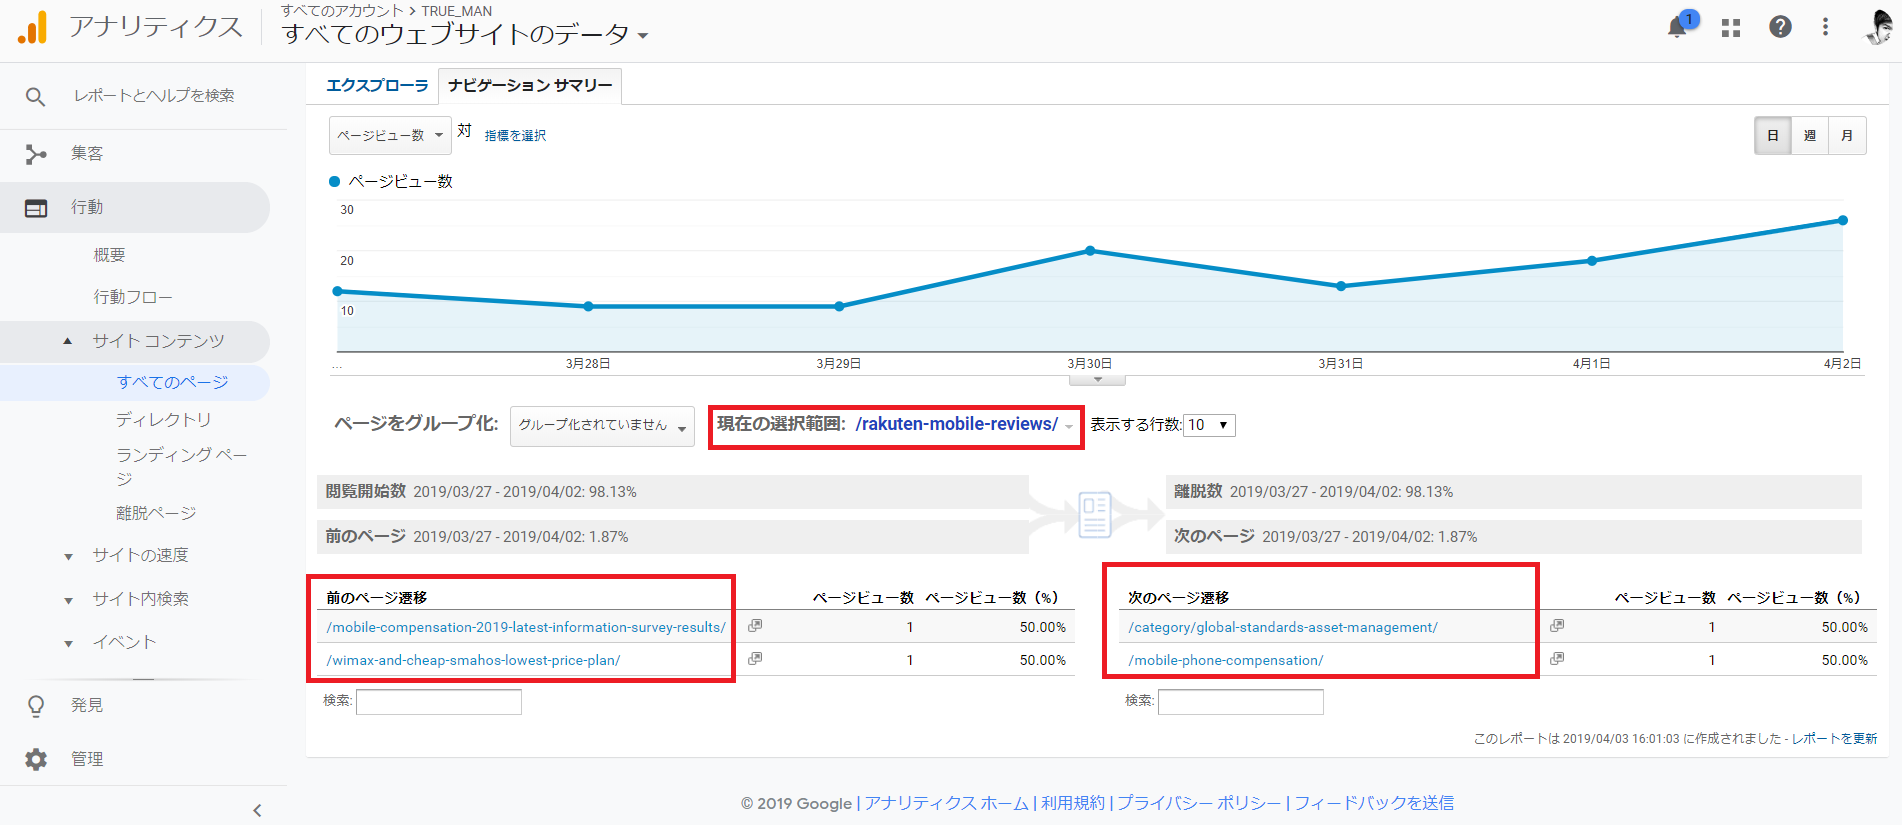Select すべてのページ in the sidebar
The height and width of the screenshot is (825, 1902).
173,383
